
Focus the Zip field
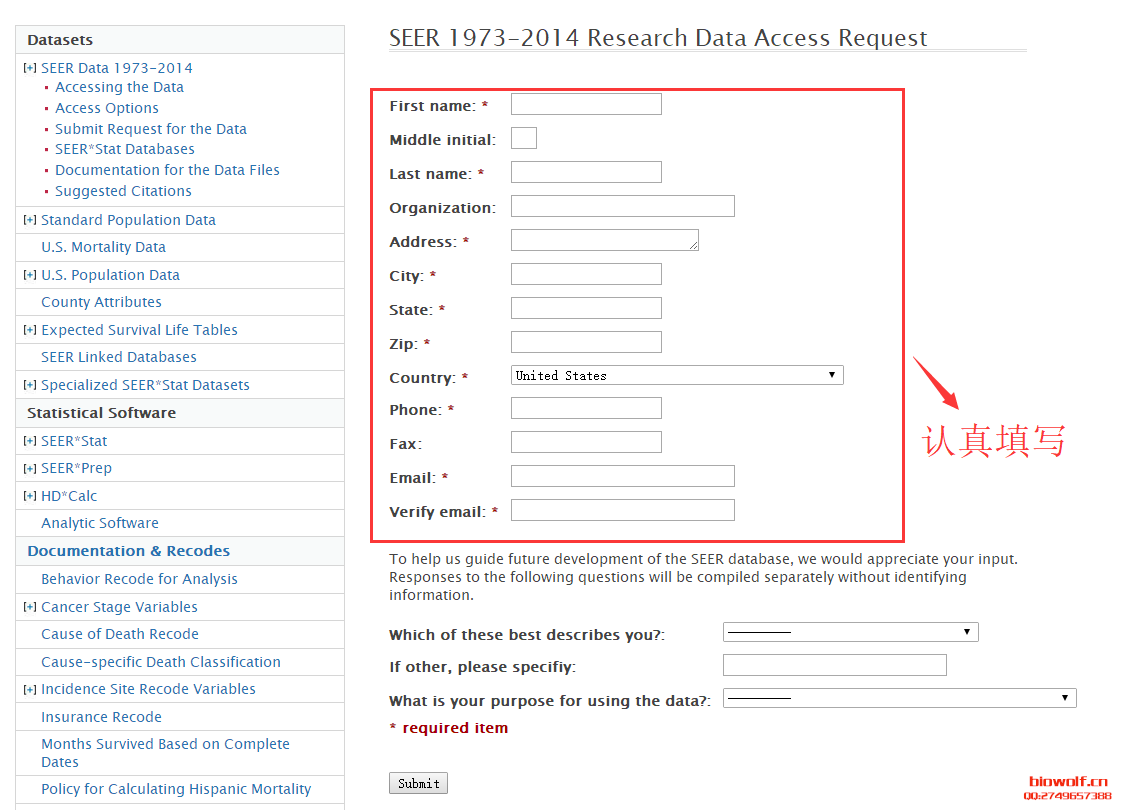pos(586,342)
